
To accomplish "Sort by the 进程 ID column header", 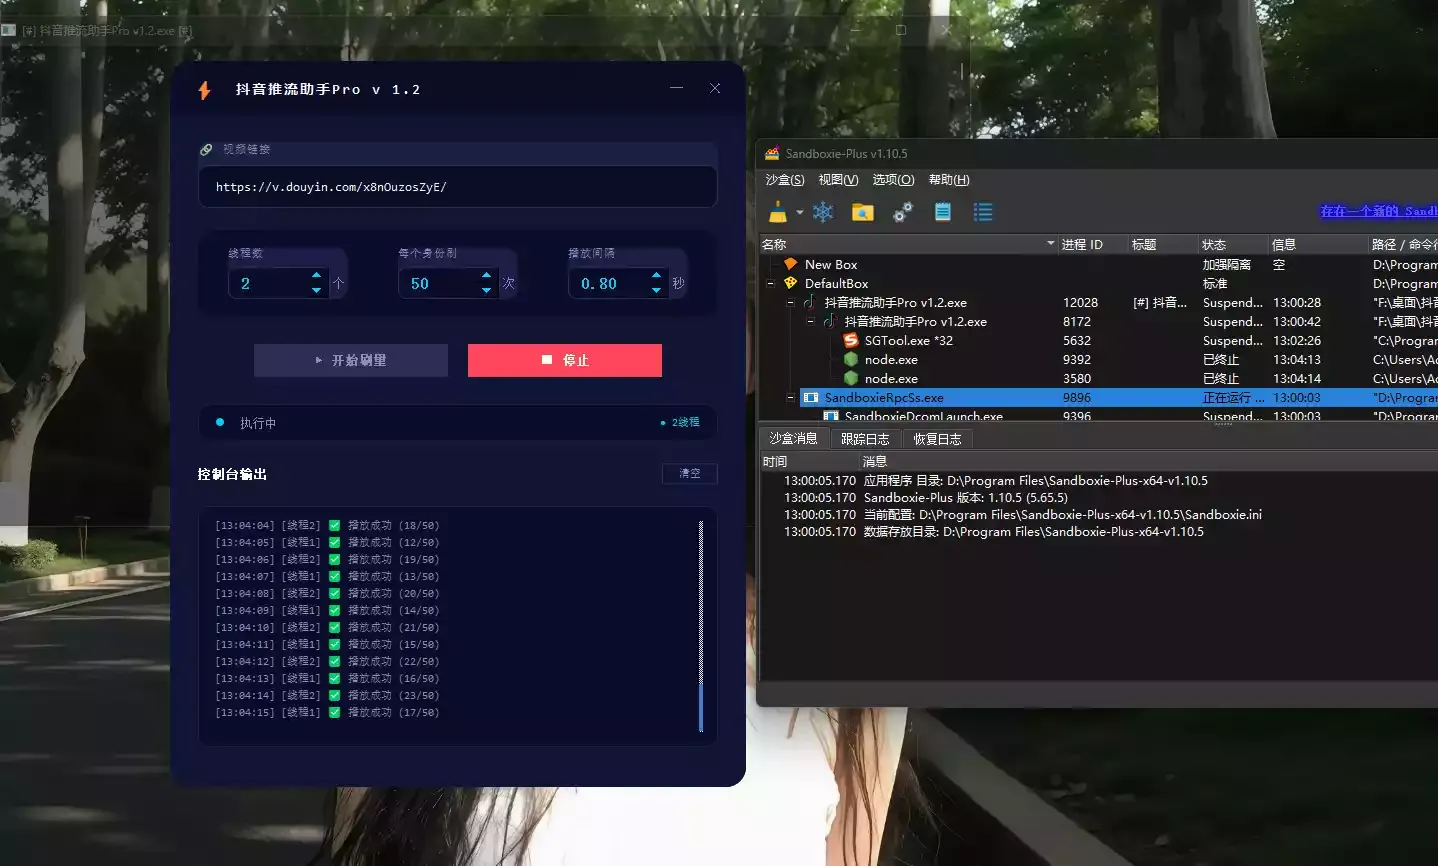I will tap(1094, 244).
